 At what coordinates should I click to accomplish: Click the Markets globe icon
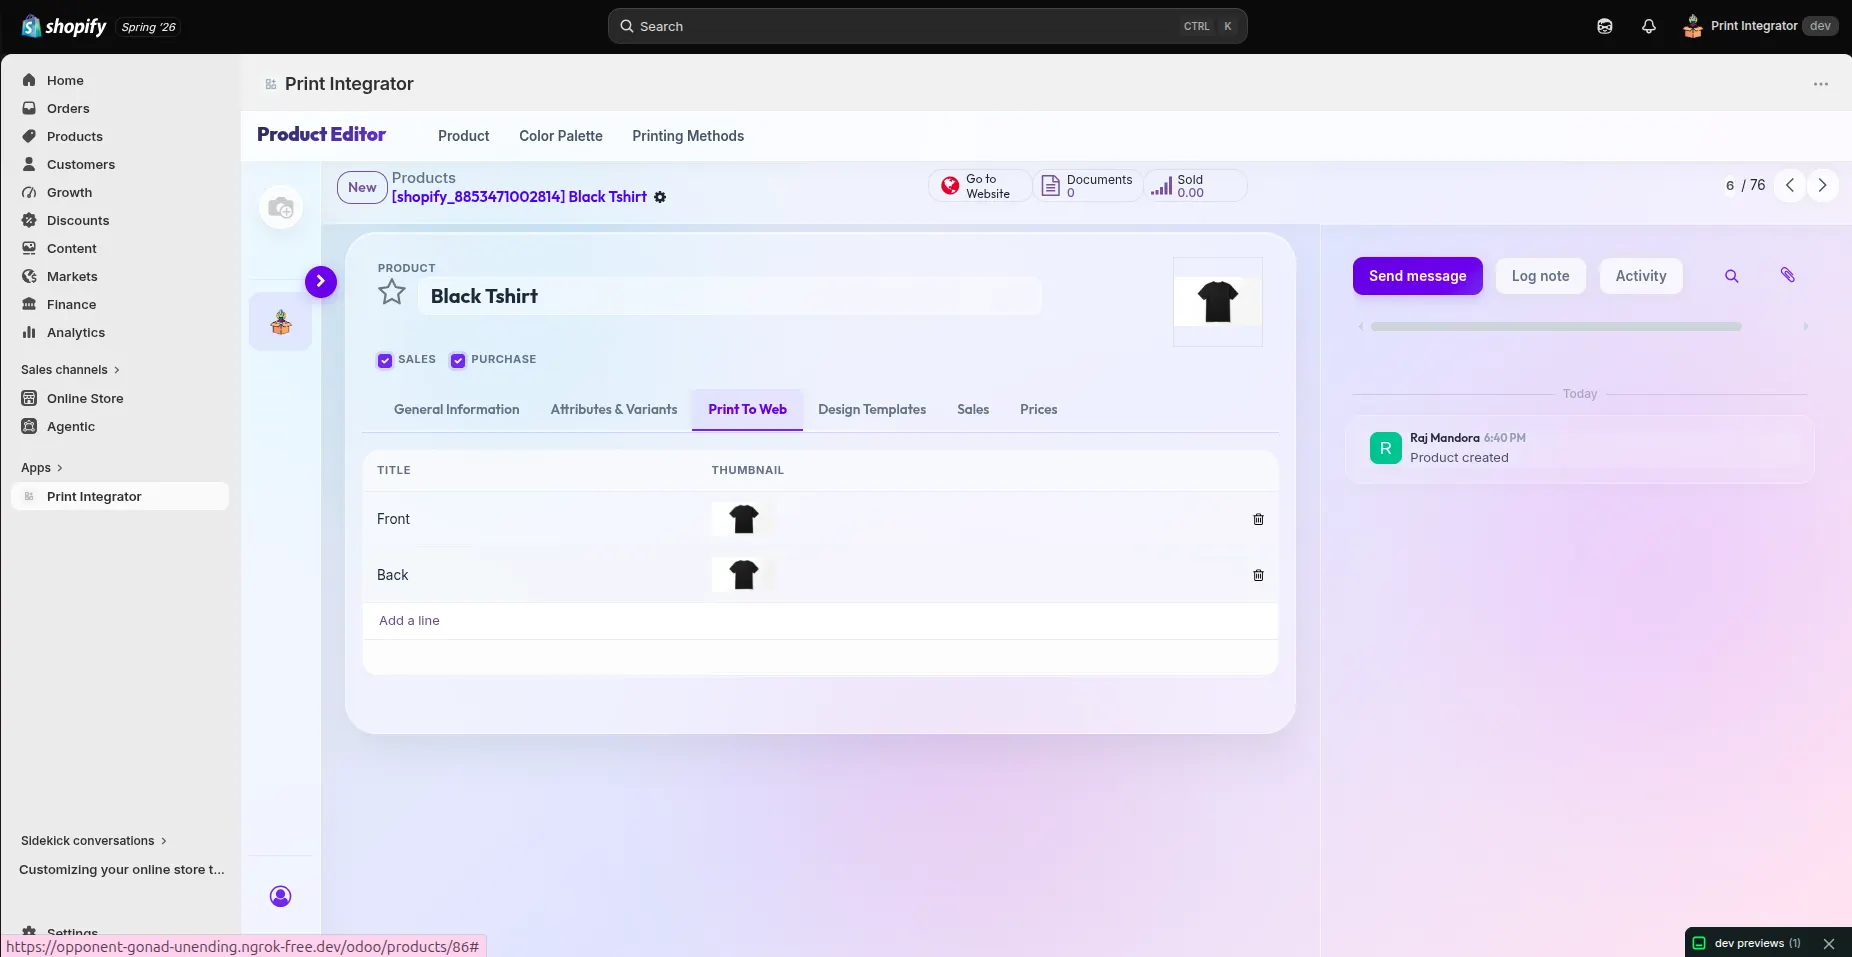tap(29, 276)
